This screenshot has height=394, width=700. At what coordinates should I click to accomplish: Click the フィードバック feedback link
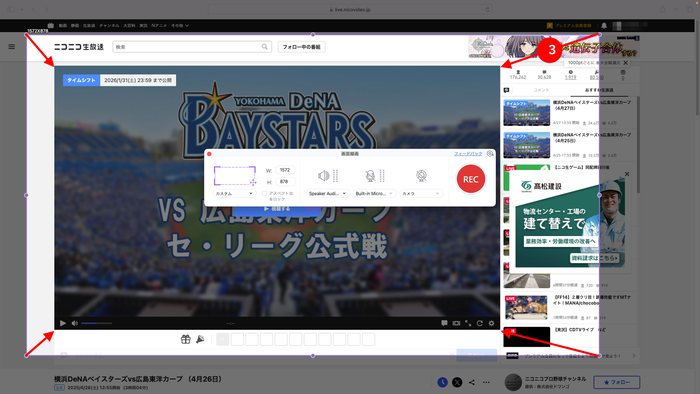pyautogui.click(x=468, y=153)
